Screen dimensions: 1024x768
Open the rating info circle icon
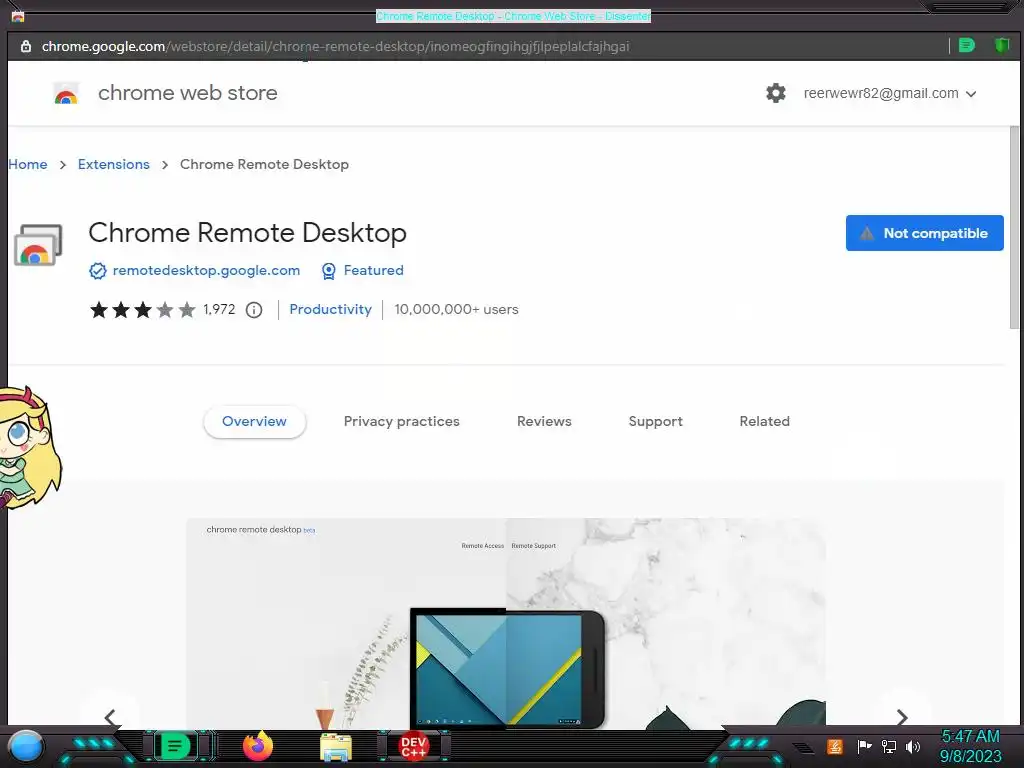pos(254,310)
